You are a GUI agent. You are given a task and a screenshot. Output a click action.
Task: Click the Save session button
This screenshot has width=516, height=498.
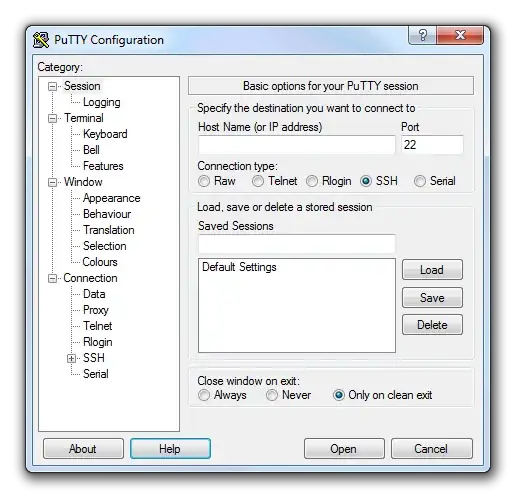point(432,298)
